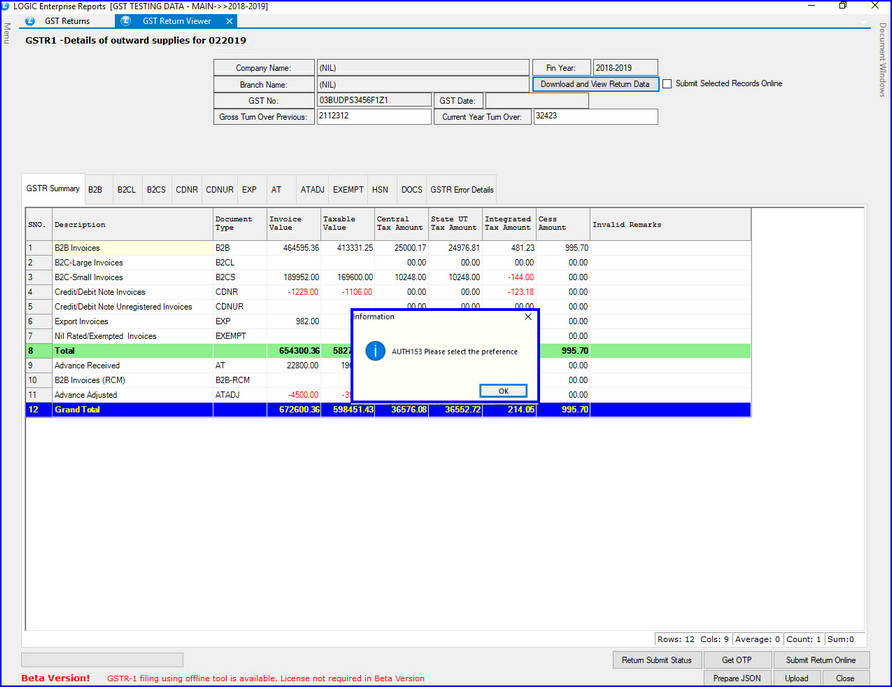Open the Menu side panel
Viewport: 892px width, 687px height.
(x=6, y=33)
